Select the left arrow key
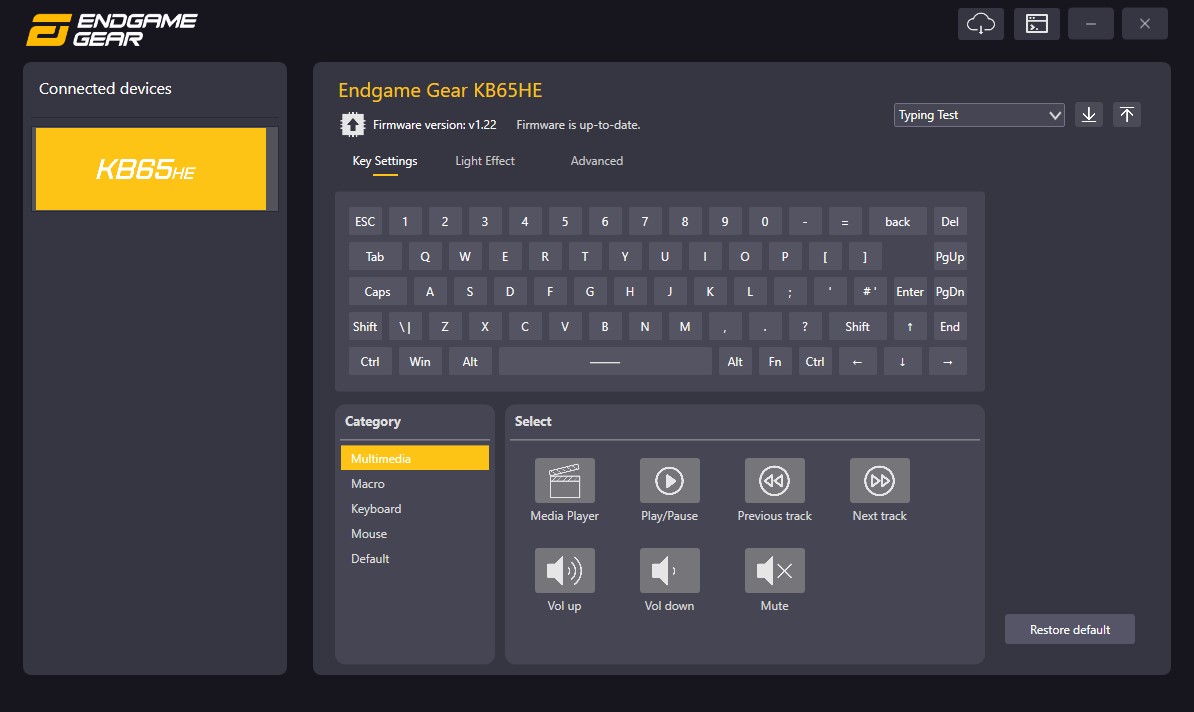 point(857,362)
